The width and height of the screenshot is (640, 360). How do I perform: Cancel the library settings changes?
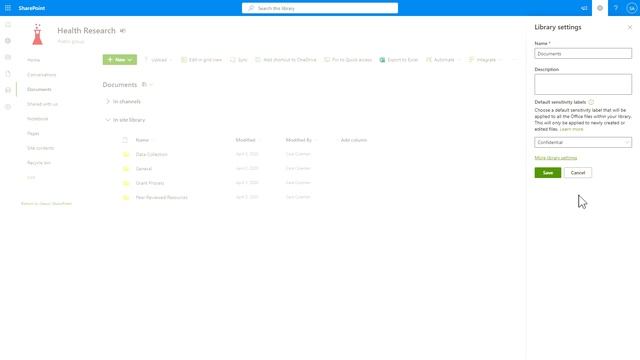tap(578, 173)
